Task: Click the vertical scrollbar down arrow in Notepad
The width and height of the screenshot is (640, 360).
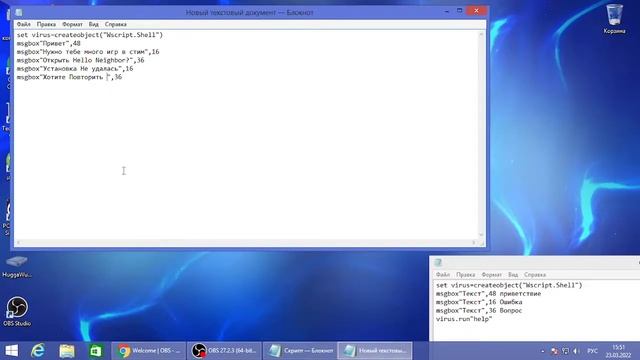Action: (481, 235)
